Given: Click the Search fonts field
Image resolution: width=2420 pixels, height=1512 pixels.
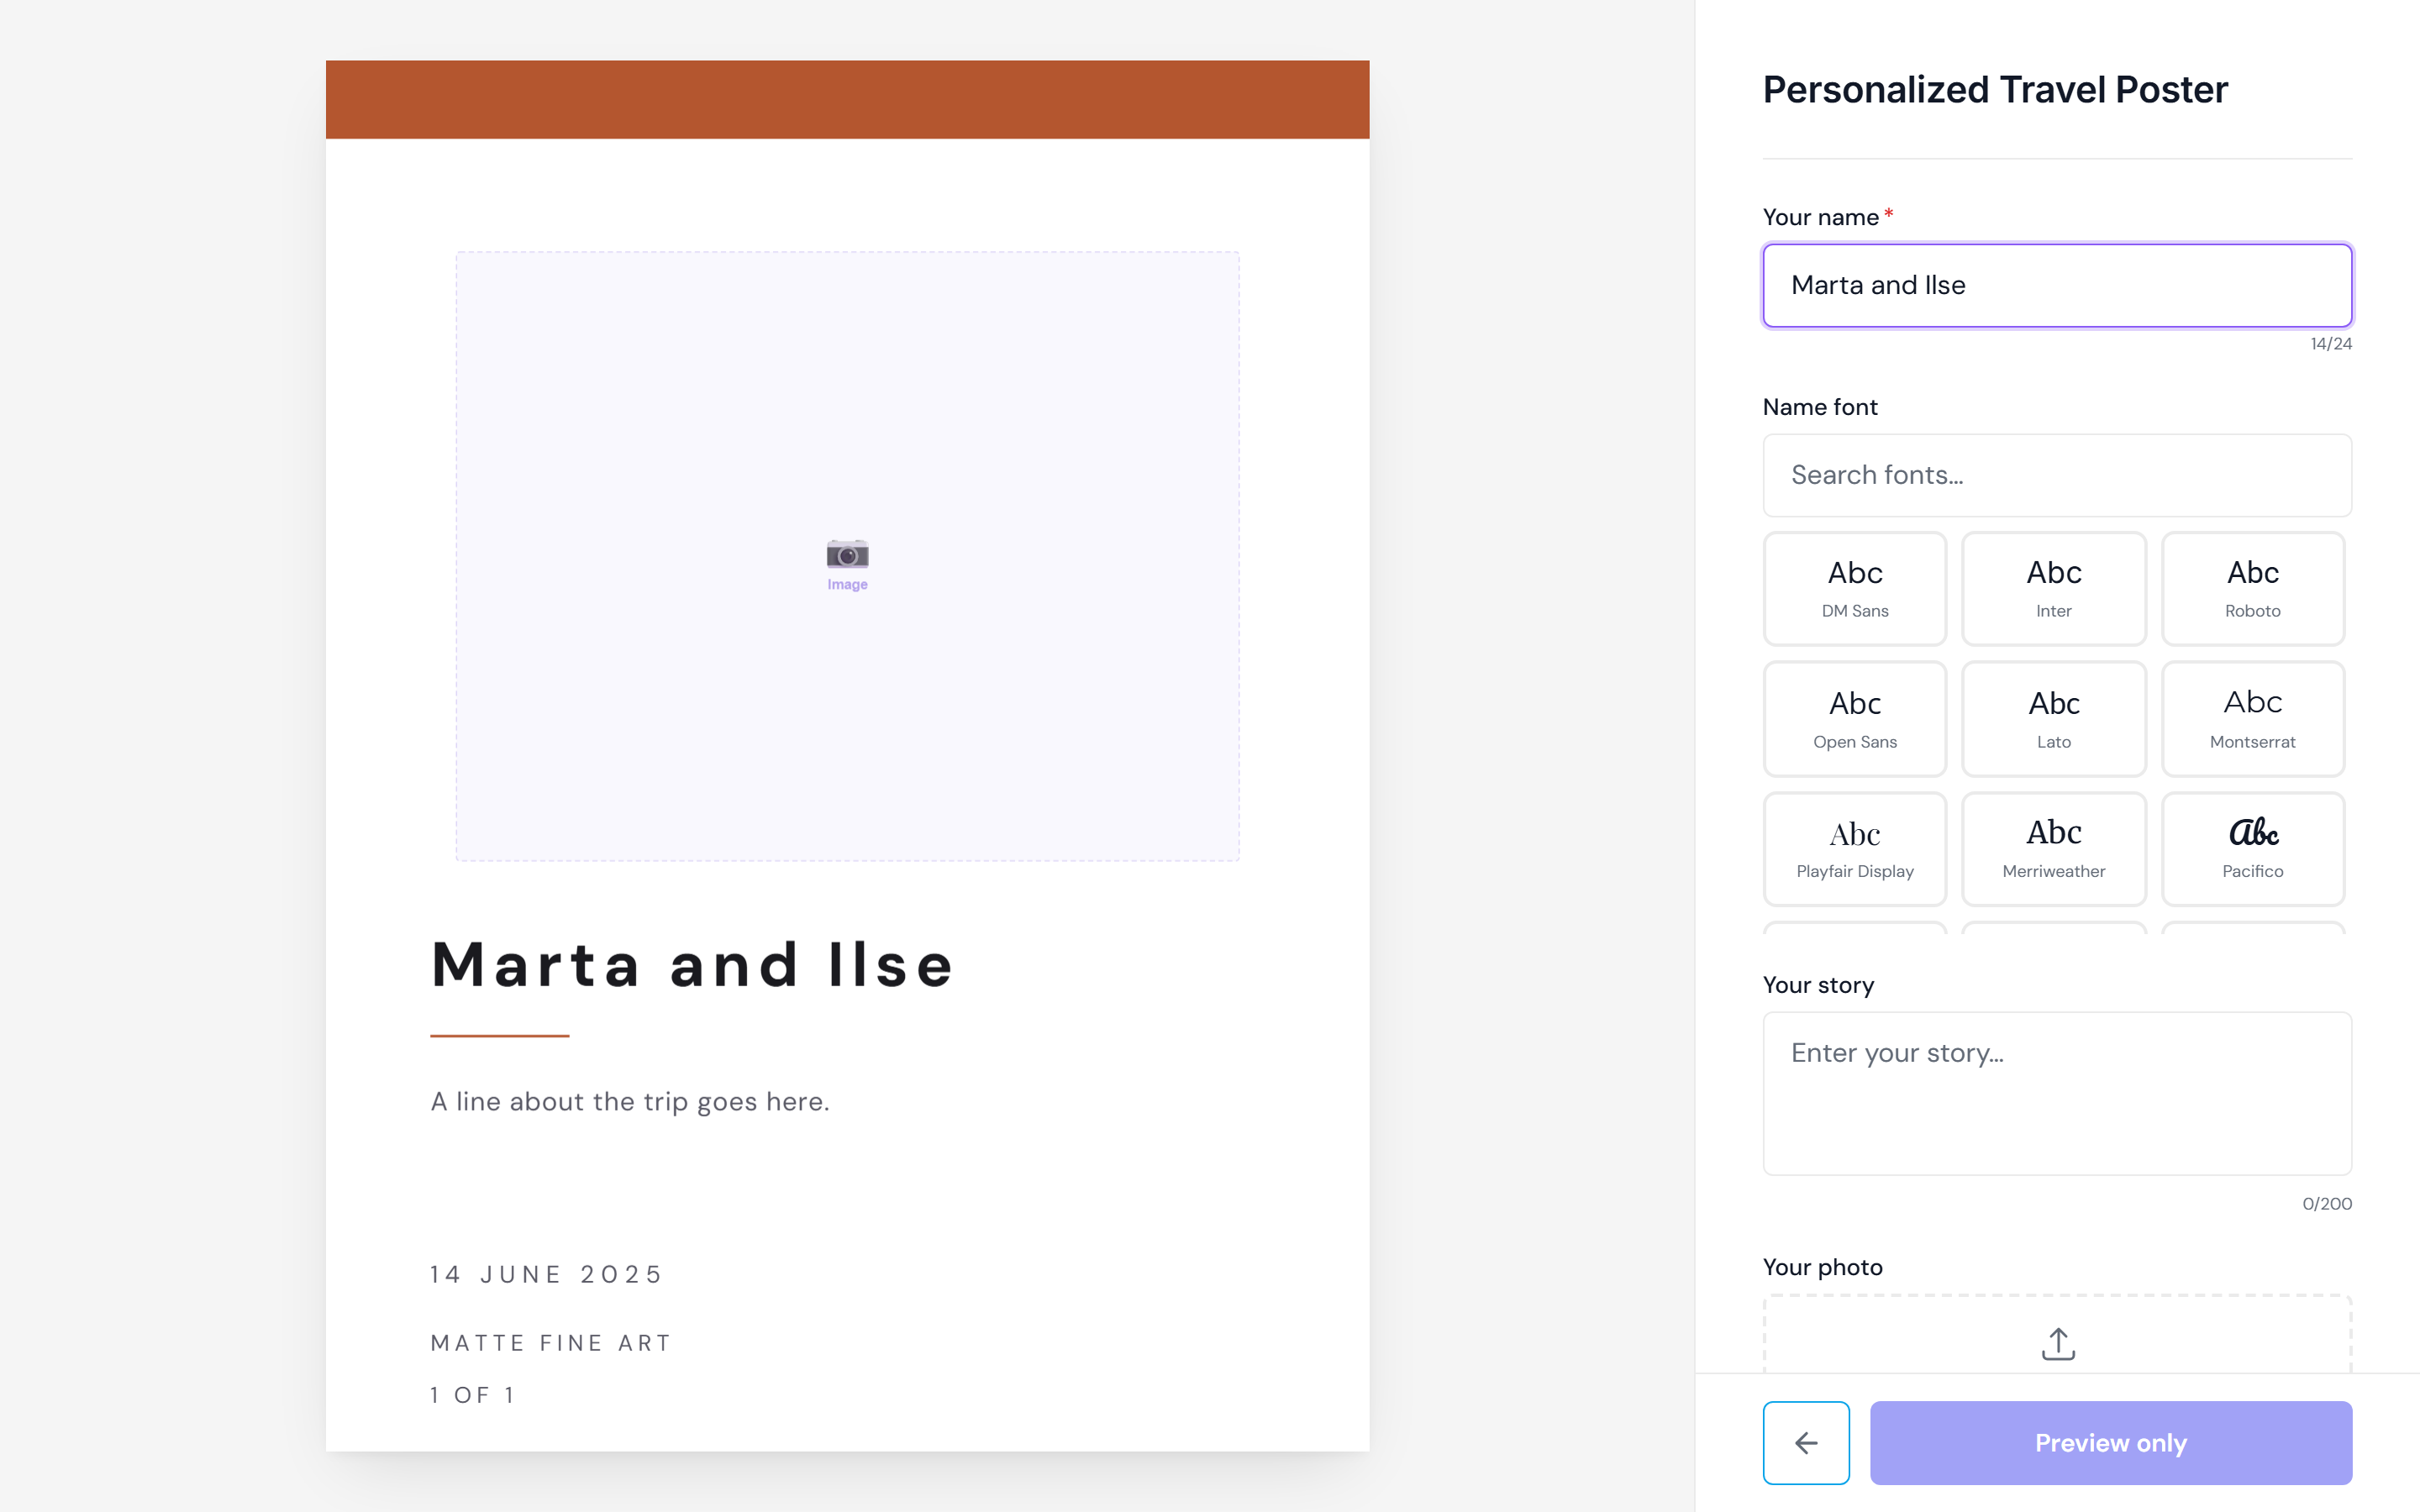Looking at the screenshot, I should tap(2057, 475).
